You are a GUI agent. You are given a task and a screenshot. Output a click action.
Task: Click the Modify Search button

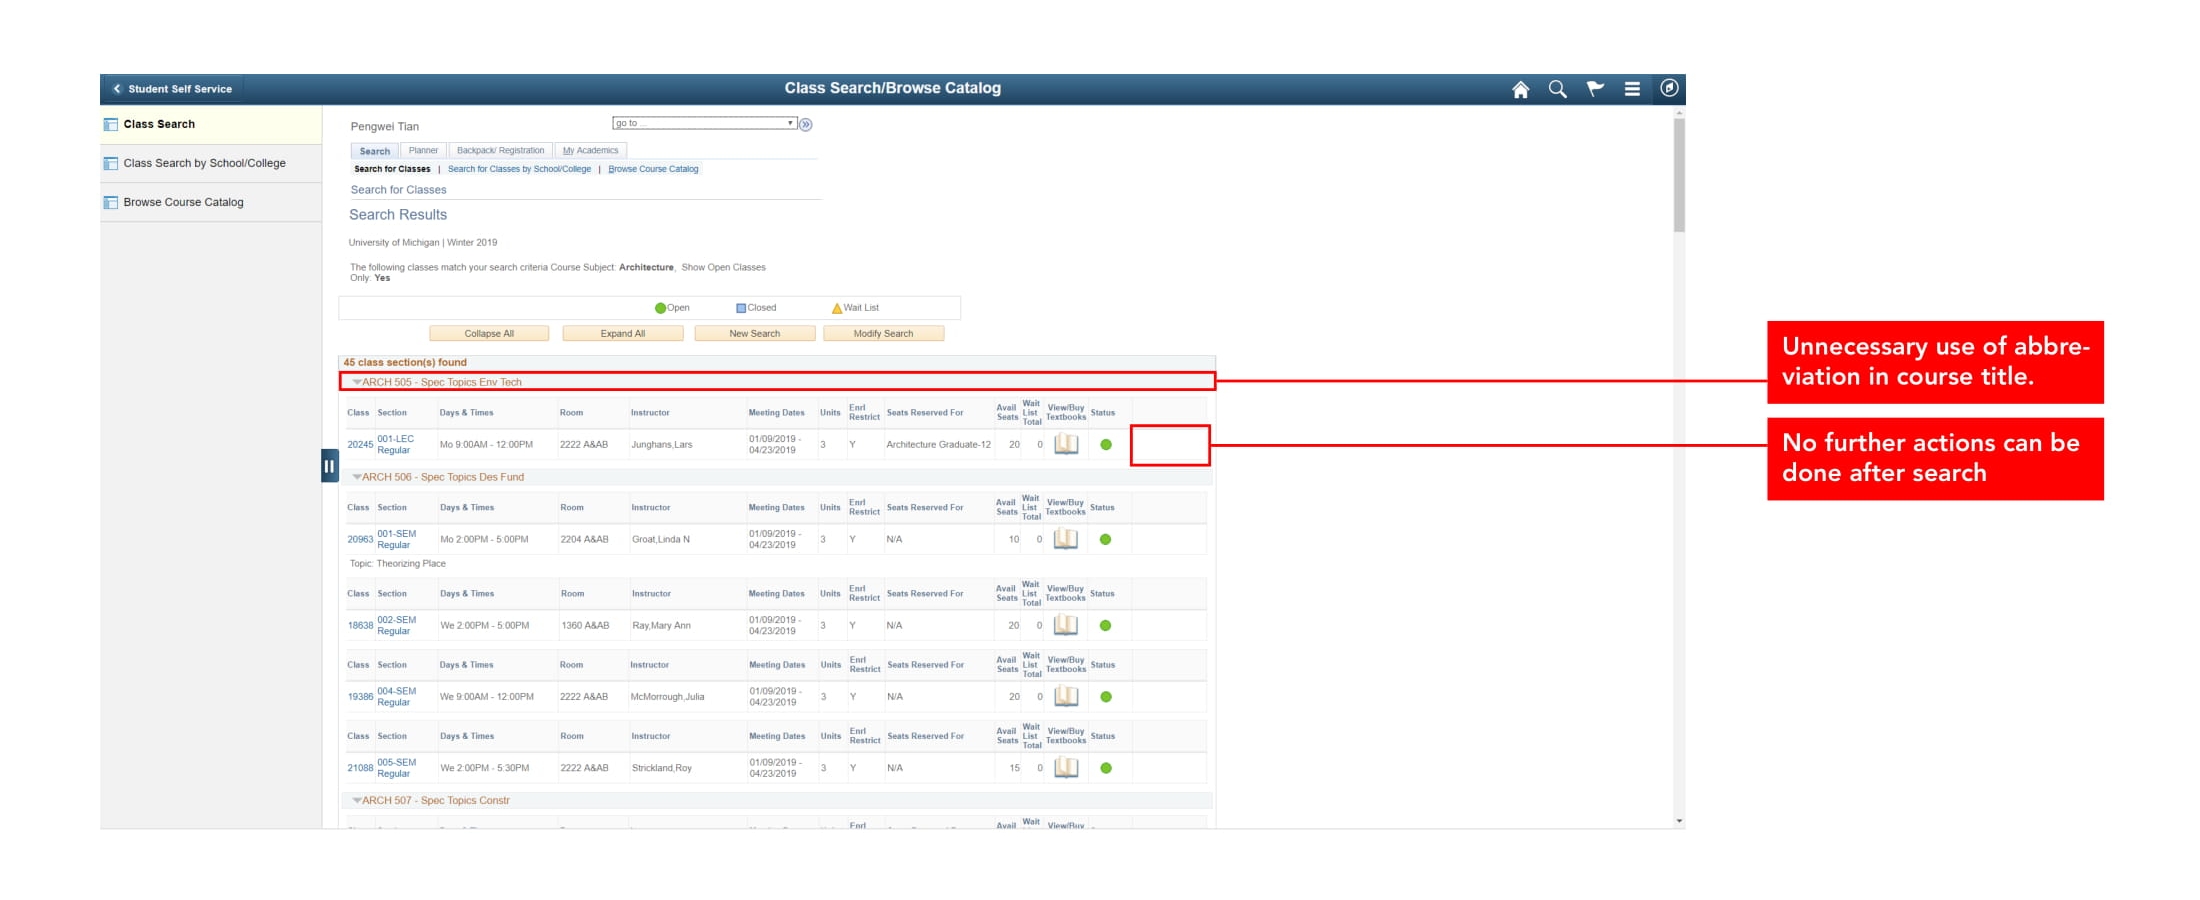click(883, 334)
